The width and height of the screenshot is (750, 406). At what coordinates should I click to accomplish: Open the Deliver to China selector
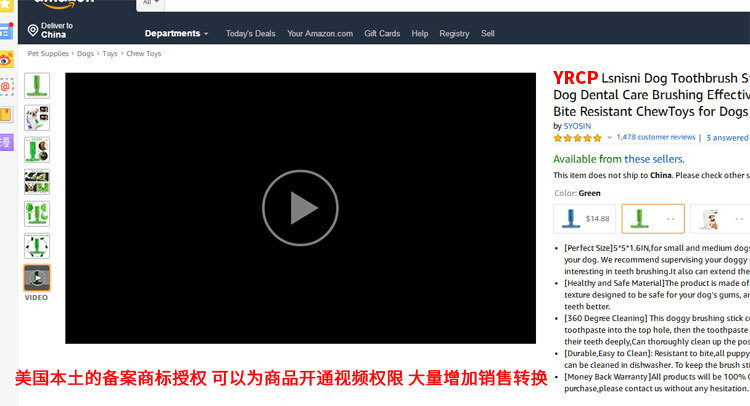[50, 30]
